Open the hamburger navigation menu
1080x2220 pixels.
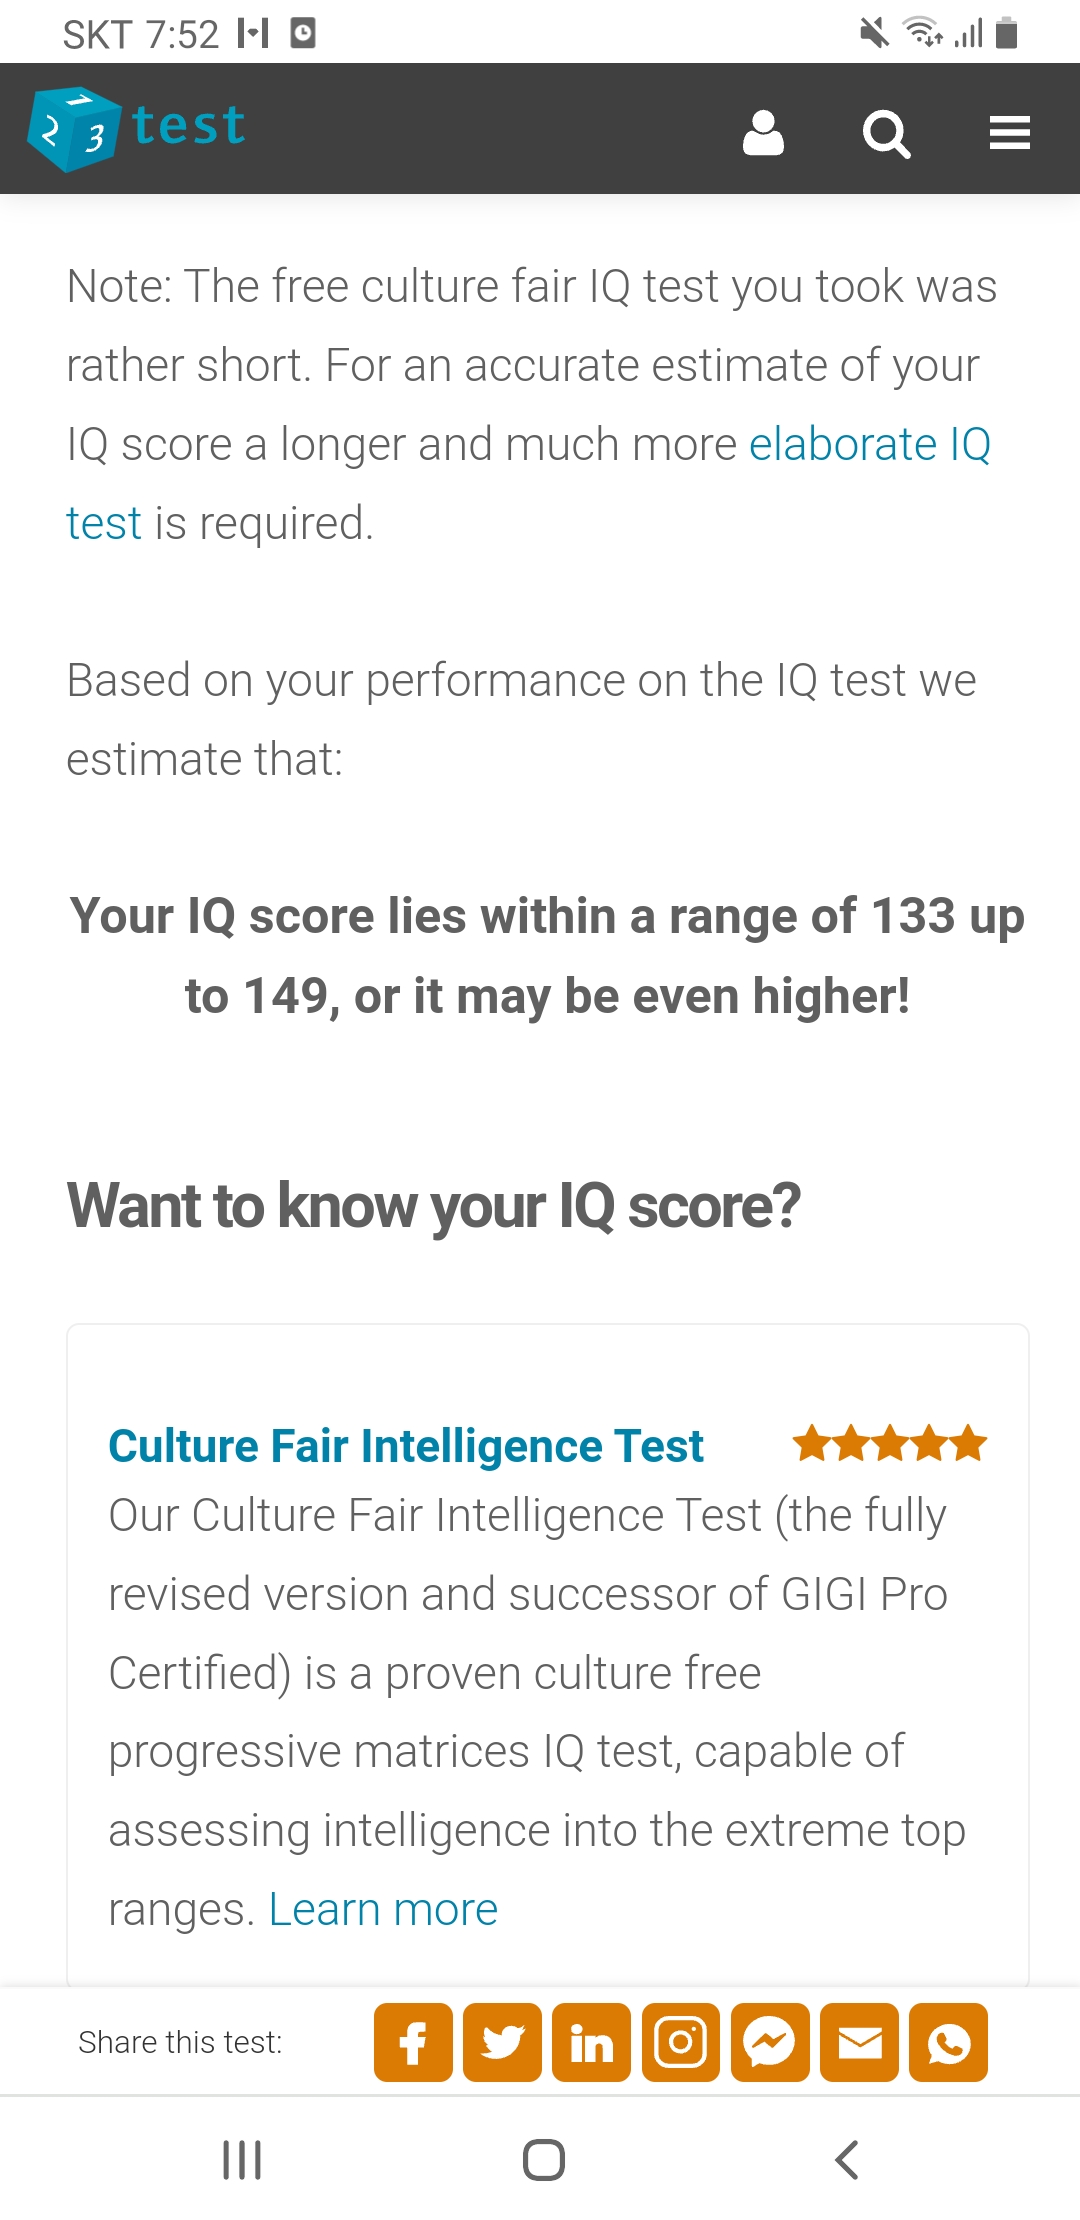tap(1009, 133)
